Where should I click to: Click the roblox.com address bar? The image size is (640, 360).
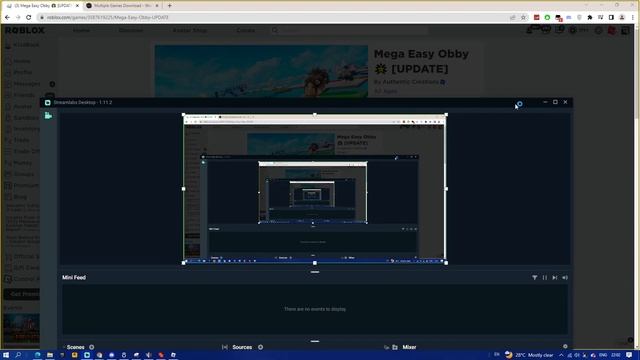click(x=273, y=18)
